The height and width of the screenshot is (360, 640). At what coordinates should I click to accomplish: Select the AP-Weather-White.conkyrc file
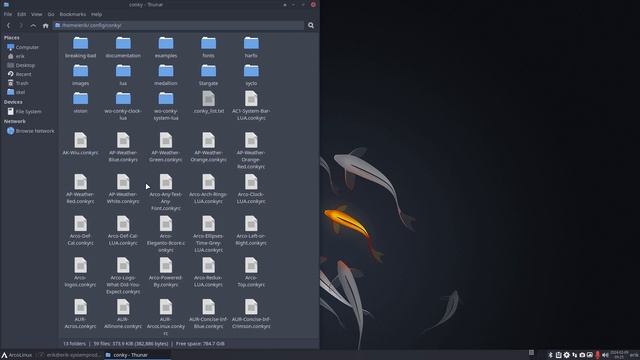tap(123, 182)
